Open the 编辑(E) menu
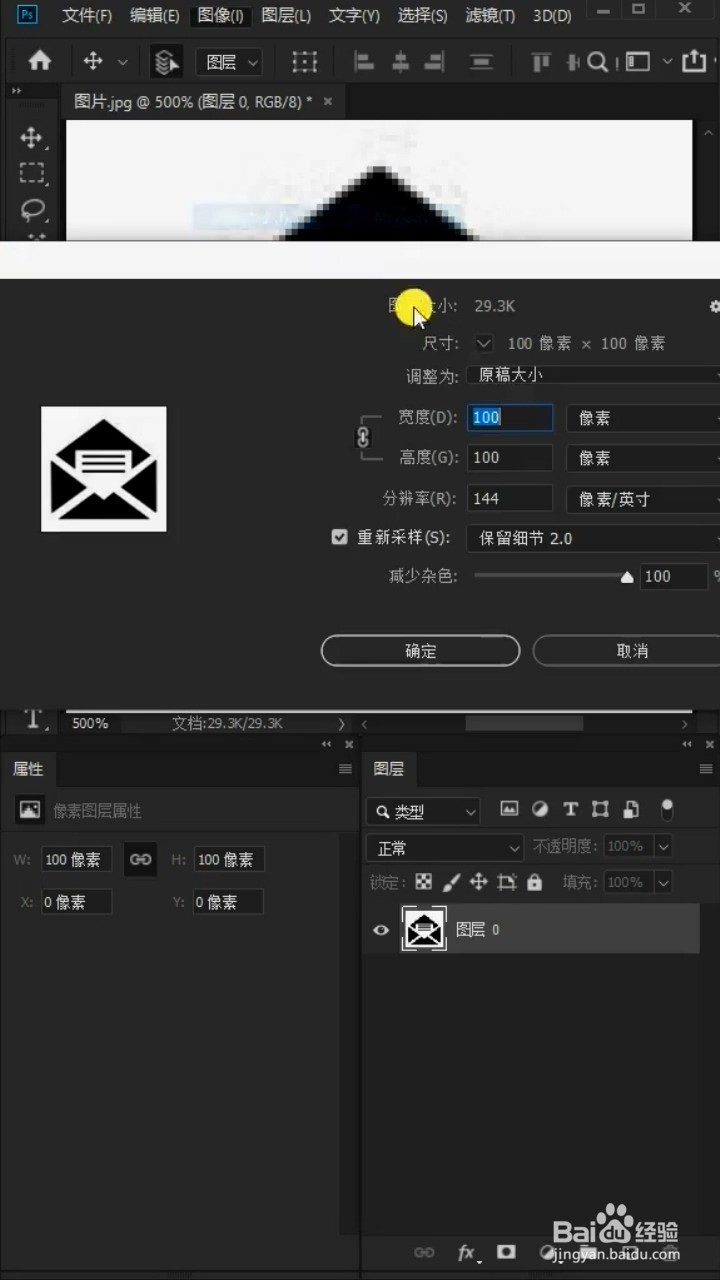The width and height of the screenshot is (720, 1280). click(155, 16)
